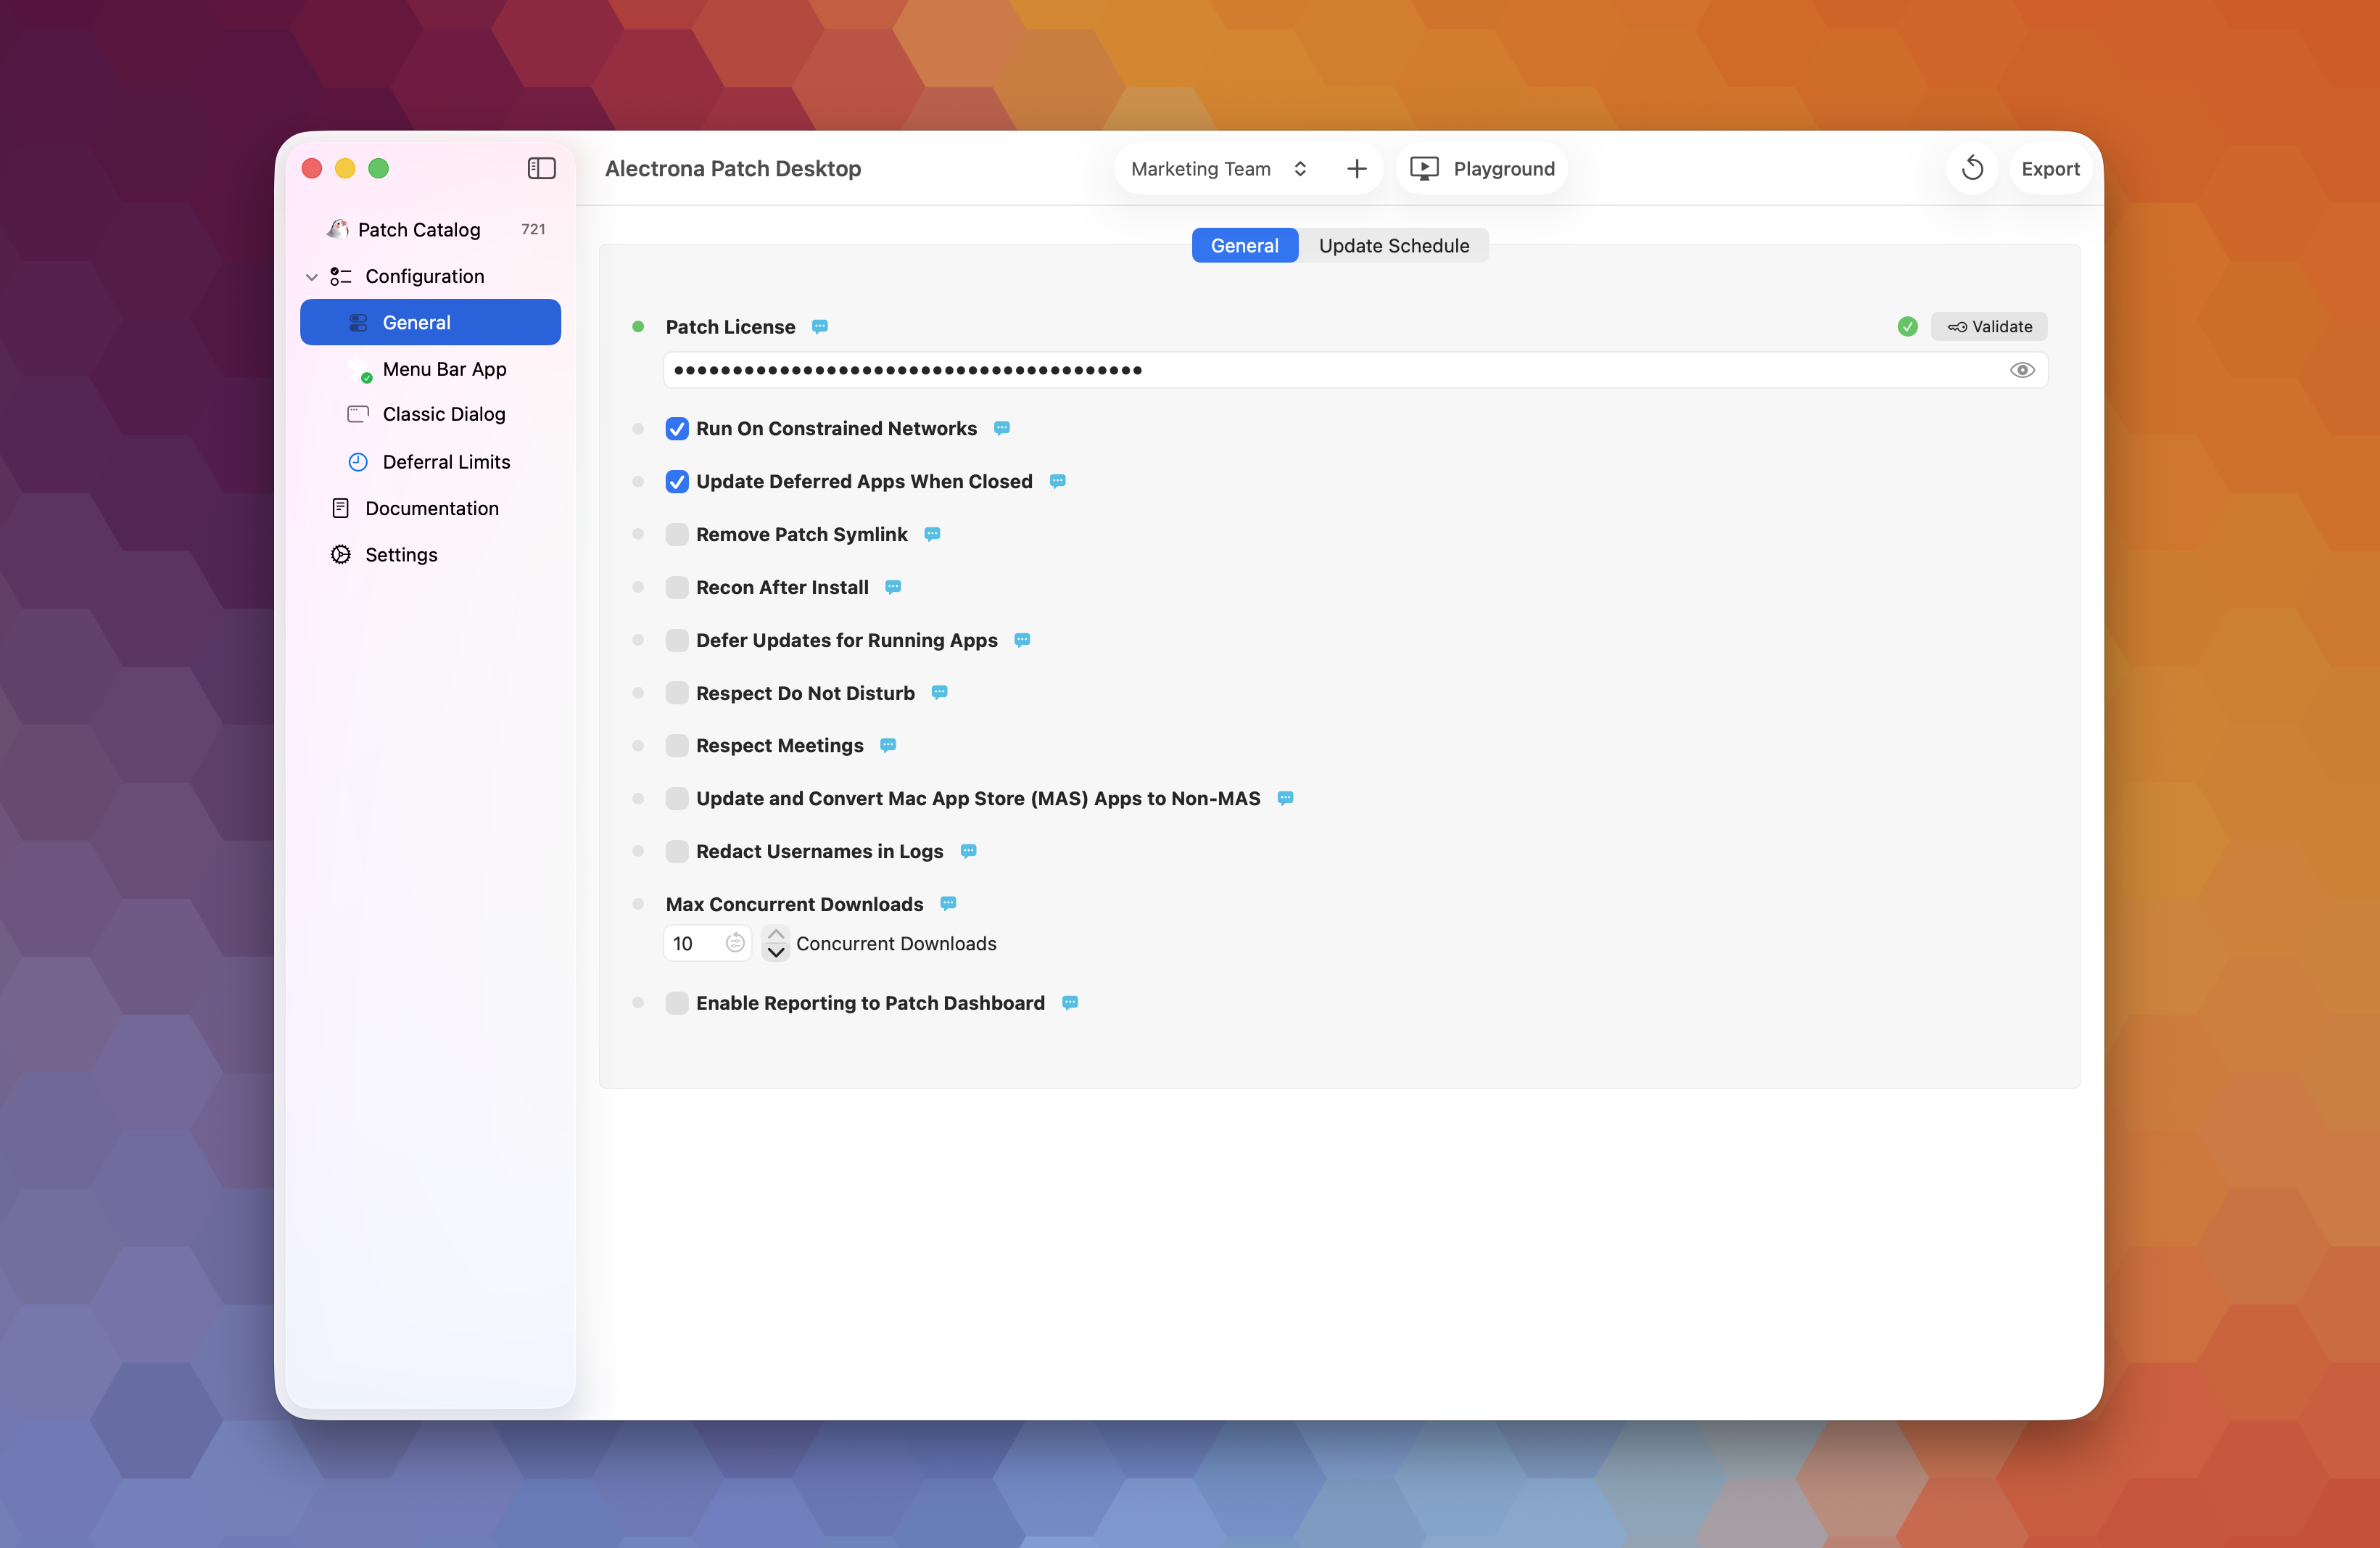
Task: Open info bubble for Max Concurrent Downloads
Action: pos(948,903)
